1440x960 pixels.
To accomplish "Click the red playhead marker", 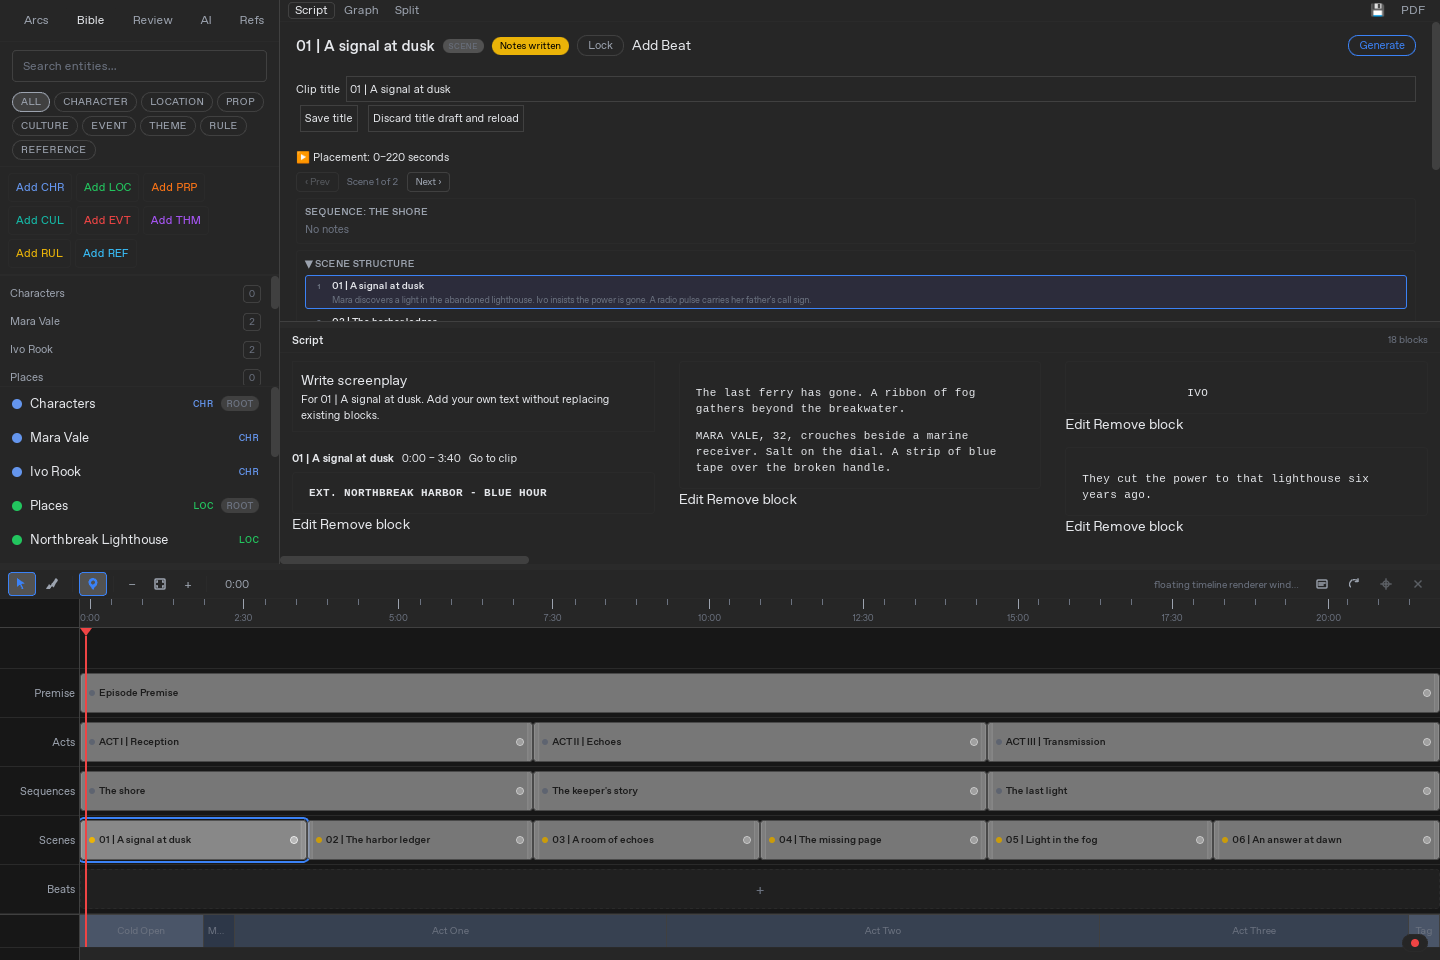I will pyautogui.click(x=86, y=631).
